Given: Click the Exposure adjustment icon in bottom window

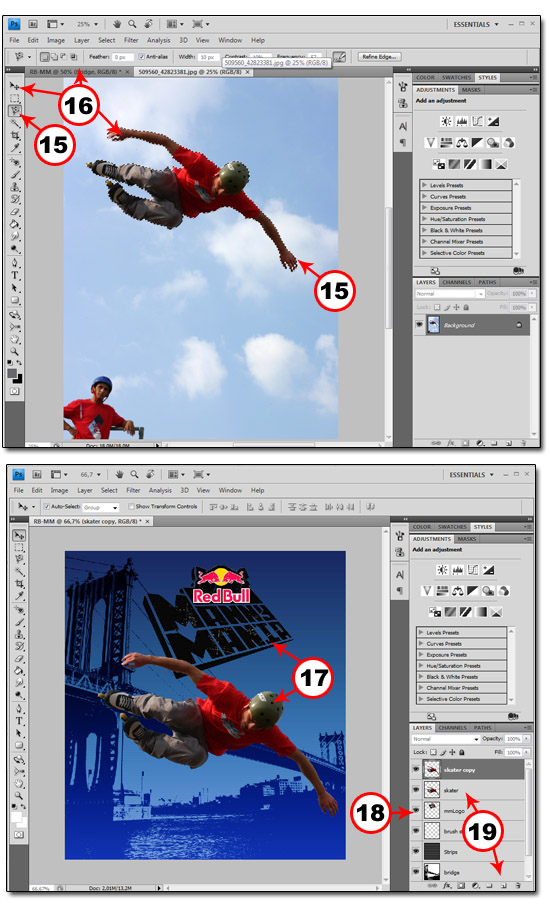Looking at the screenshot, I should click(488, 570).
